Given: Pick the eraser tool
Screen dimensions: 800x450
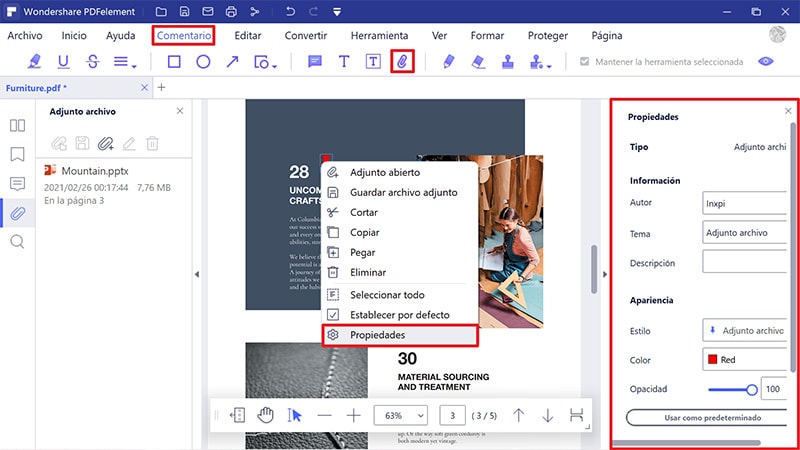Looking at the screenshot, I should coord(477,62).
